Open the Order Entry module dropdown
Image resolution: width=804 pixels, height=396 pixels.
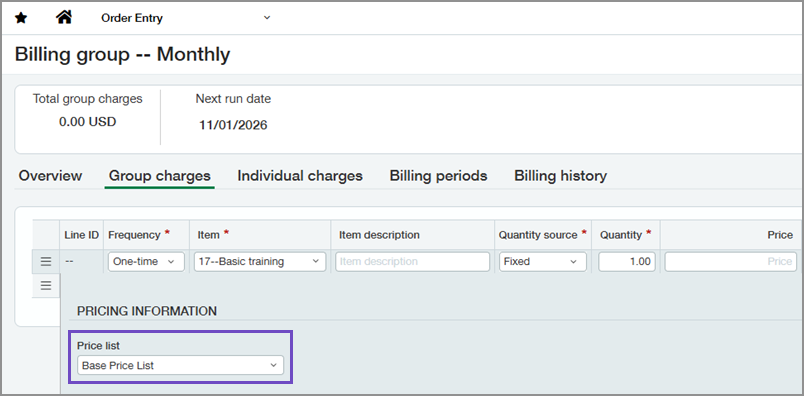click(186, 18)
